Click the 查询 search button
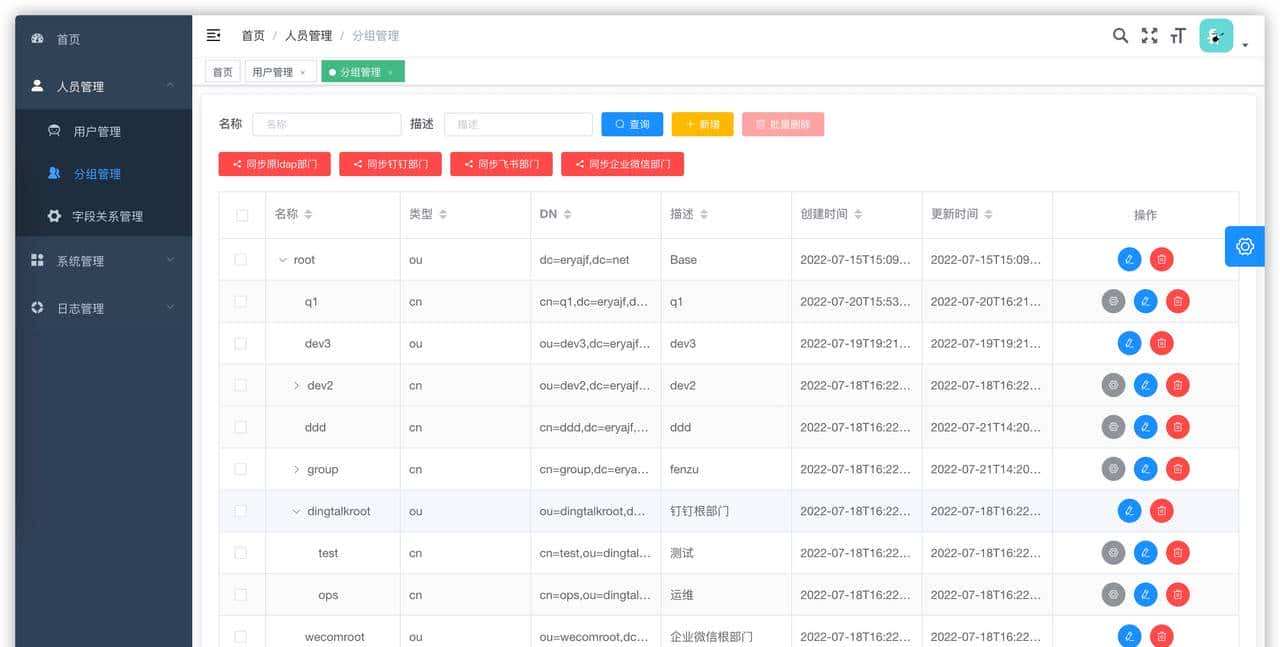Image resolution: width=1280 pixels, height=647 pixels. tap(631, 123)
